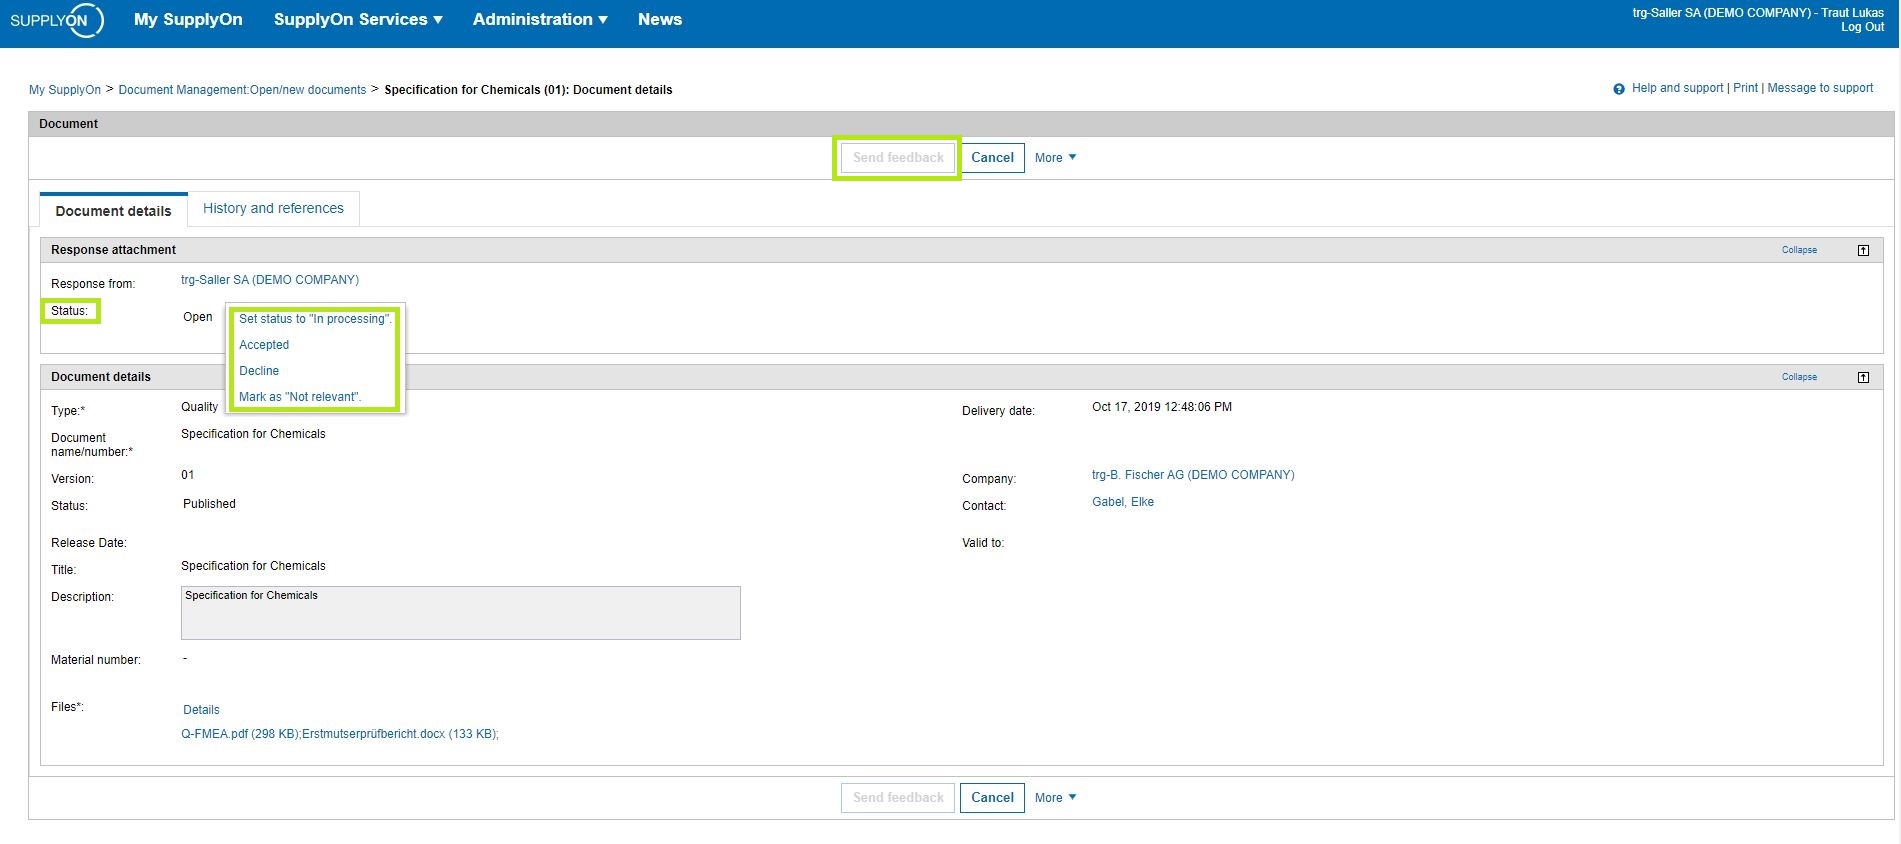Click the bottom Send feedback button
Image resolution: width=1901 pixels, height=844 pixels.
(898, 798)
